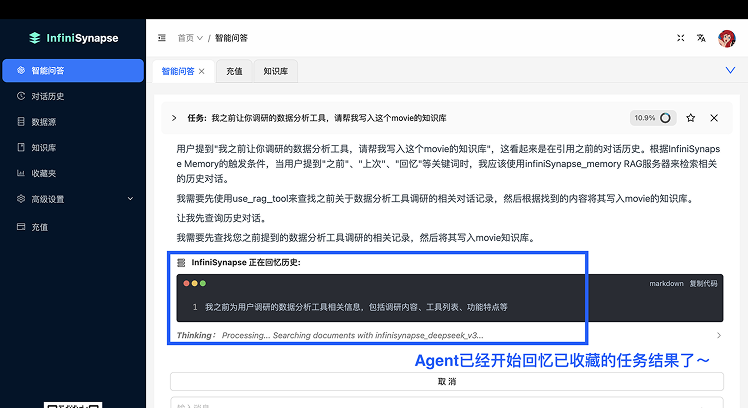The width and height of the screenshot is (748, 408).
Task: Click the book icon beside 知识库
Action: click(21, 147)
